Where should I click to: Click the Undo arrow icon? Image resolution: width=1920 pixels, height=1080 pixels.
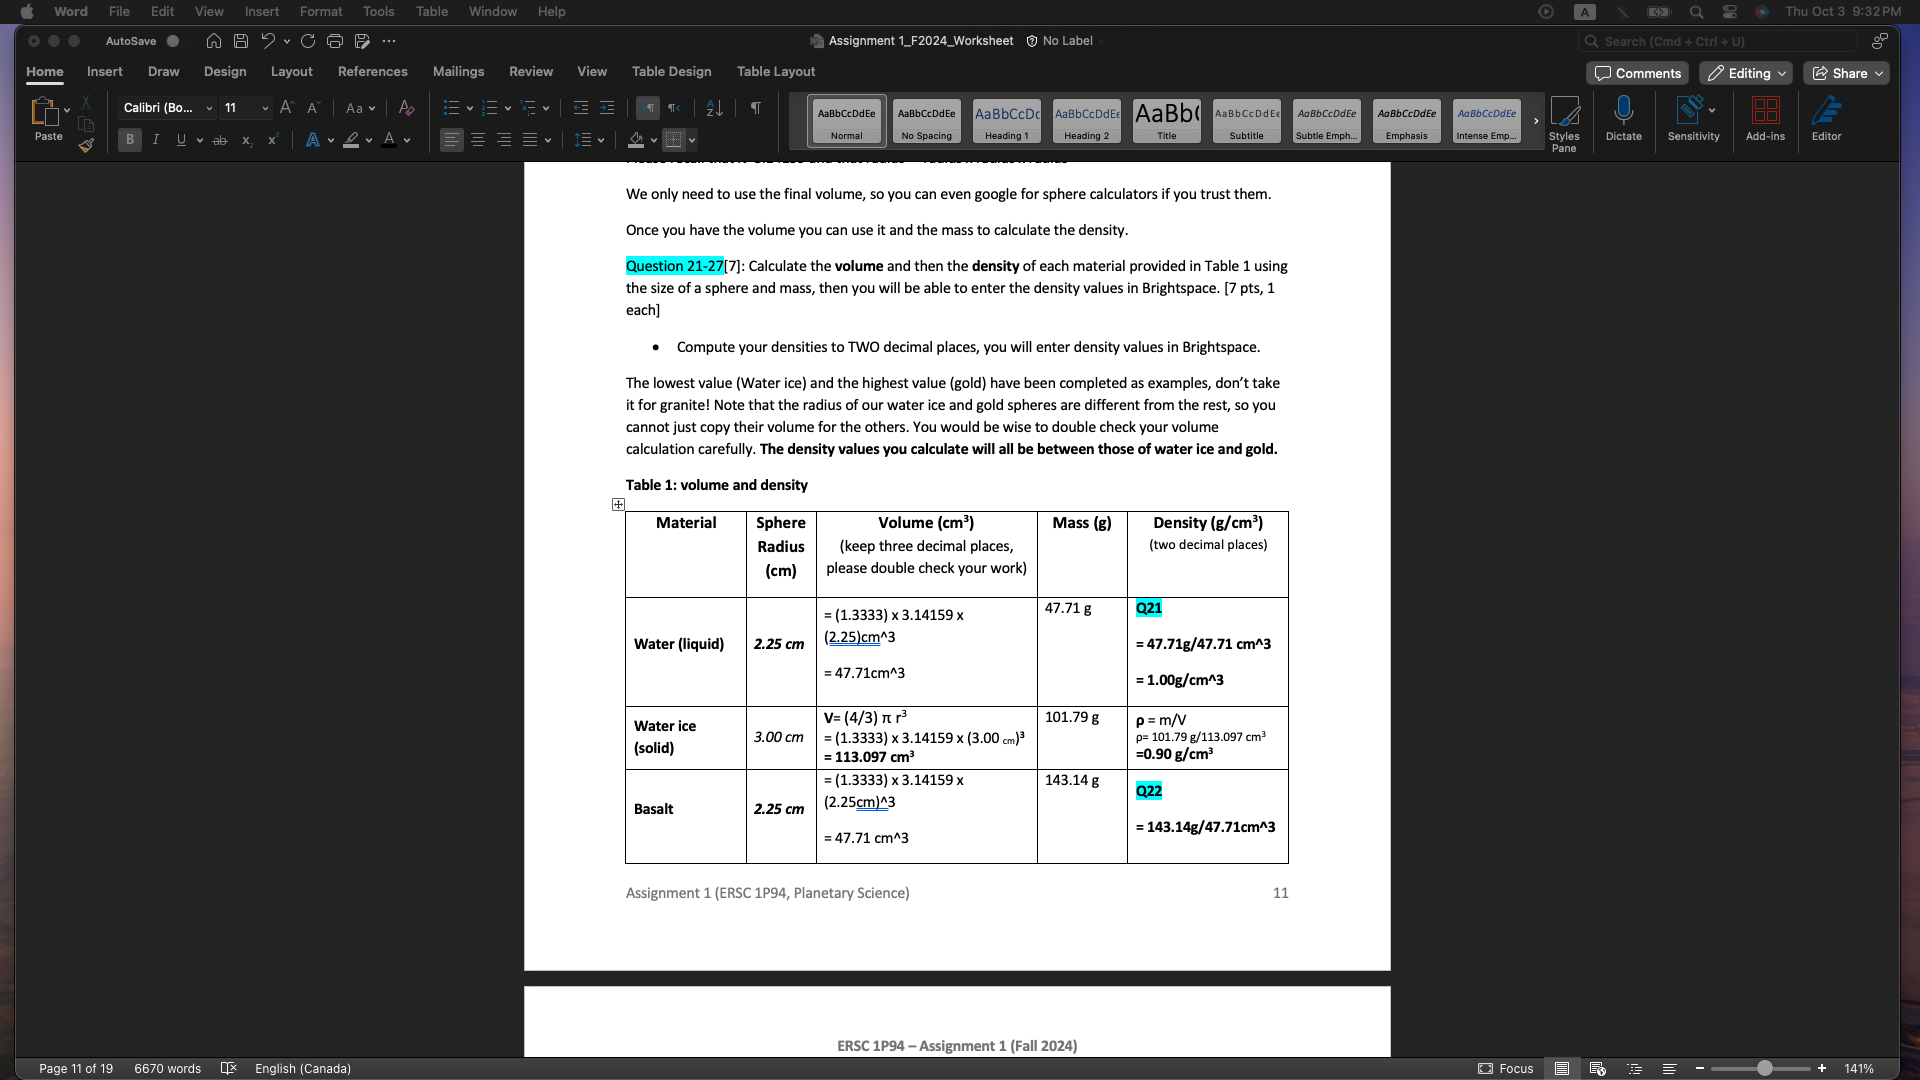click(267, 41)
